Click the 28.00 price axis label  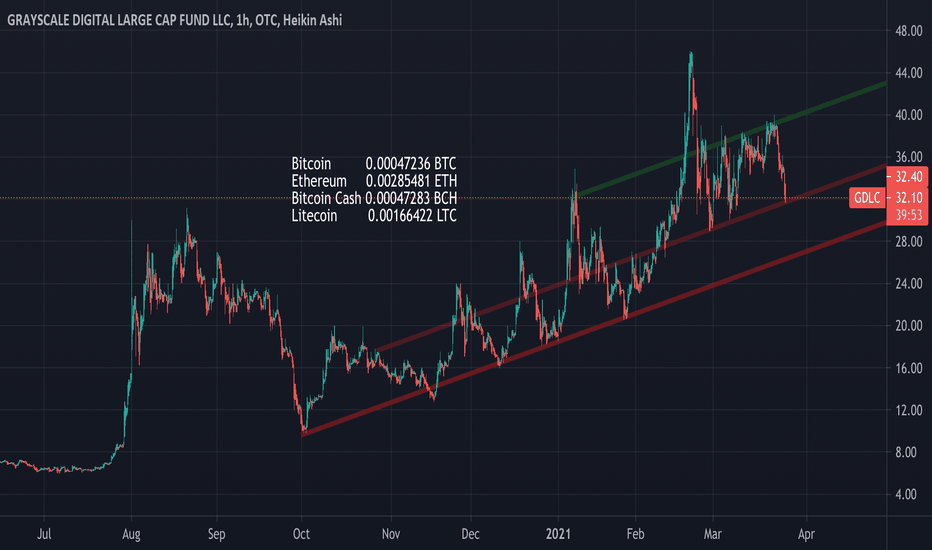point(908,241)
